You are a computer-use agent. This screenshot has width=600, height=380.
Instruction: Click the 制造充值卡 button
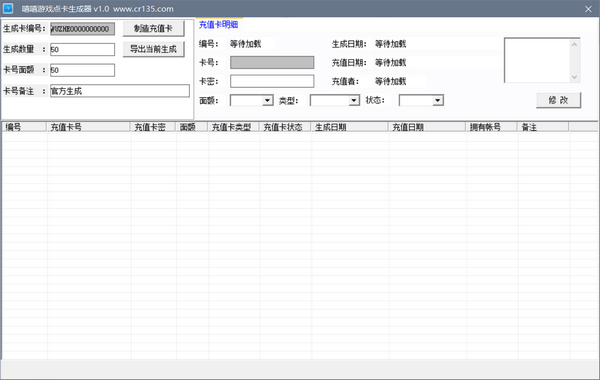(153, 29)
